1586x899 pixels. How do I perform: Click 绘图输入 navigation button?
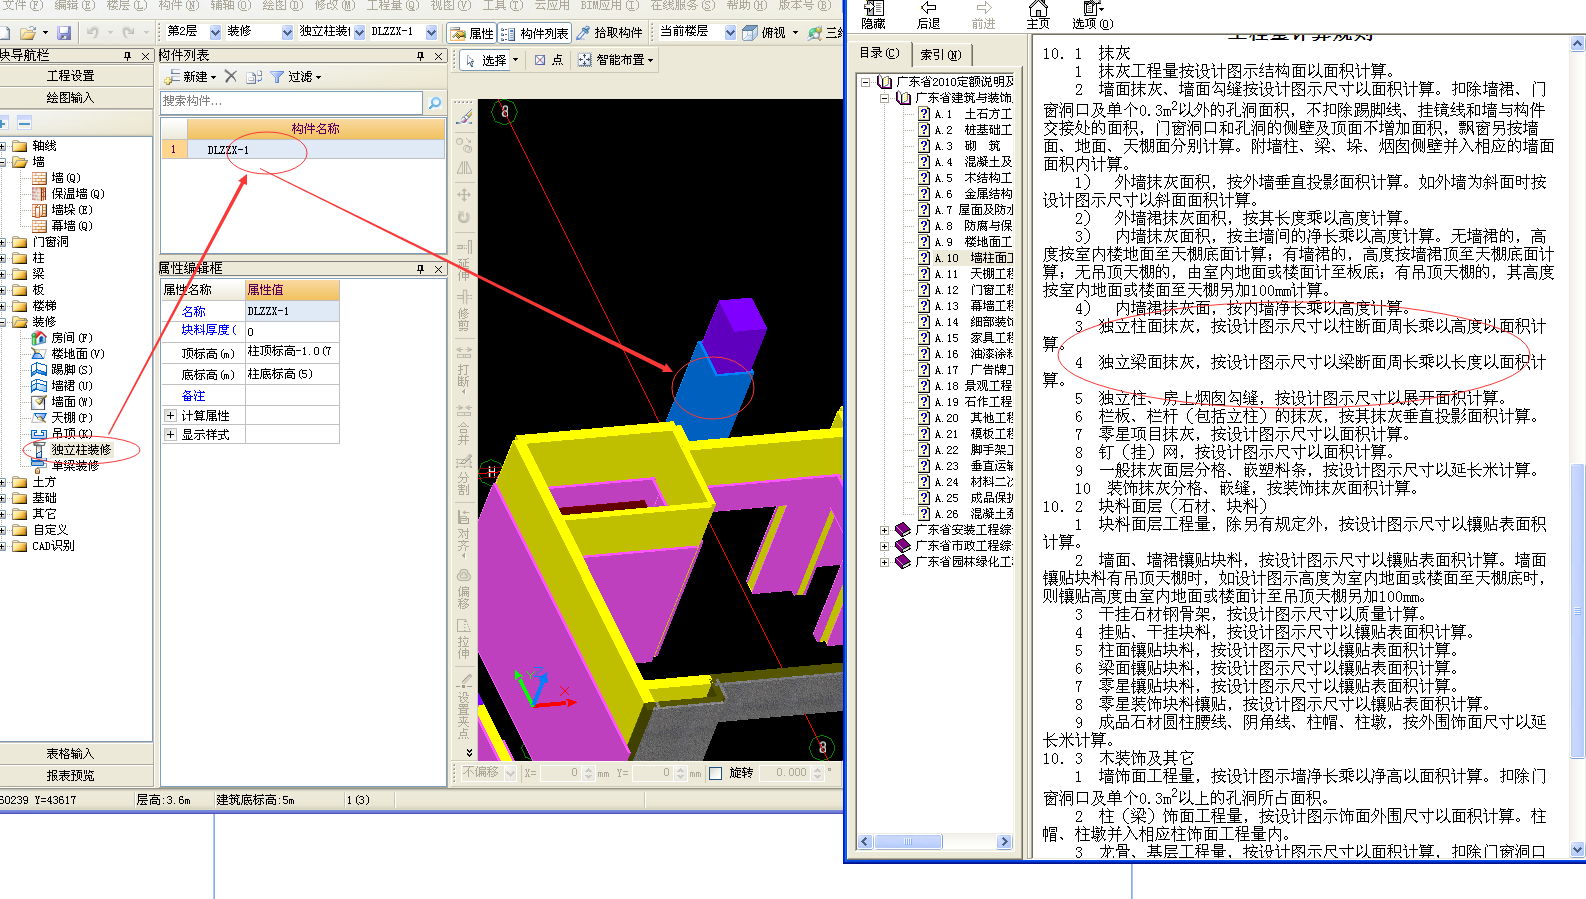click(x=71, y=98)
